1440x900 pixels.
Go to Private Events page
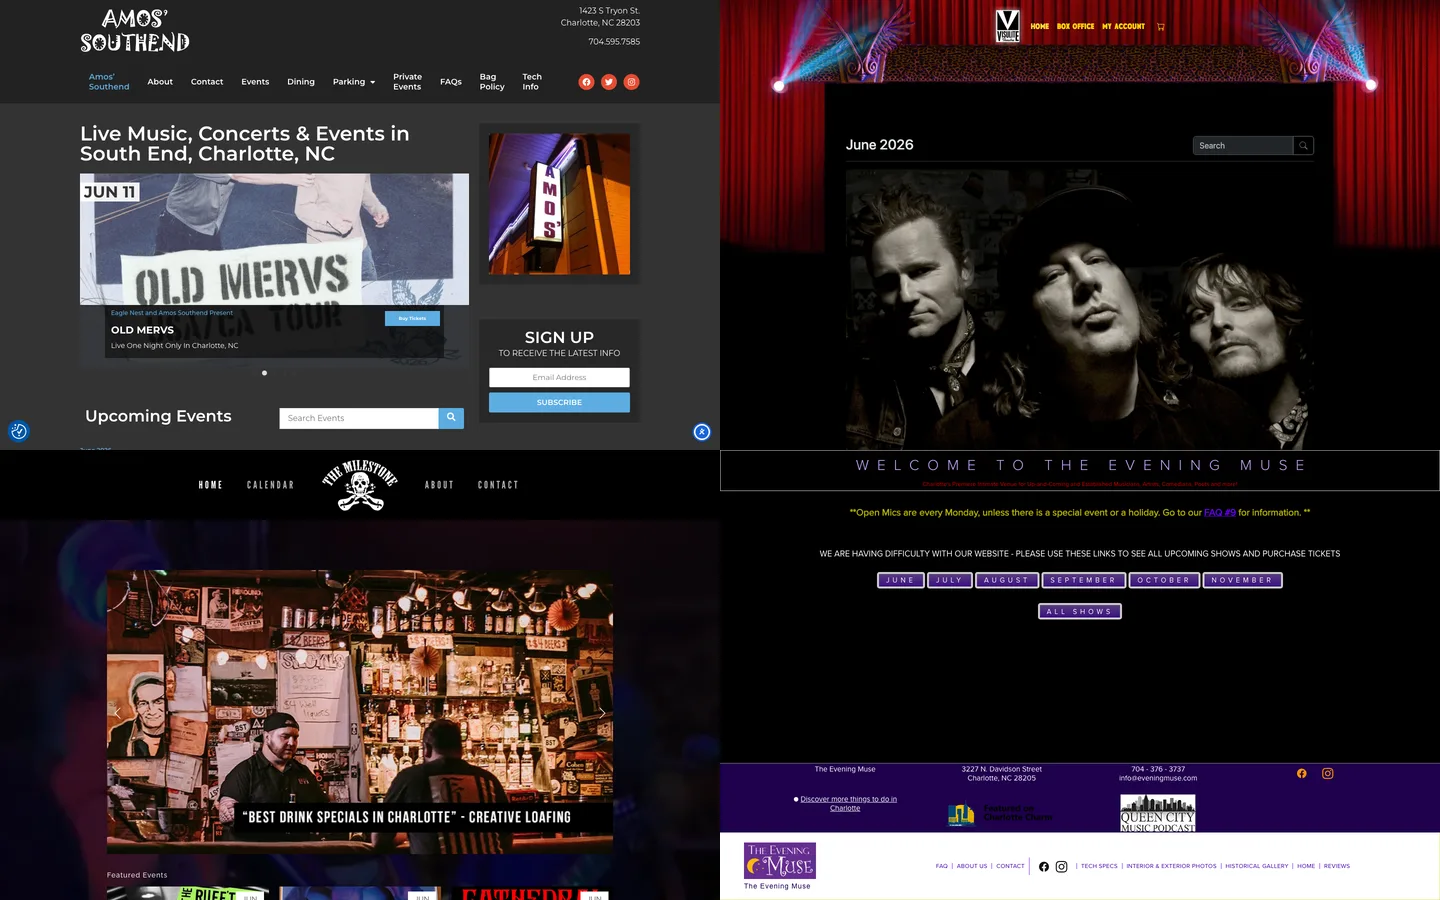[407, 82]
